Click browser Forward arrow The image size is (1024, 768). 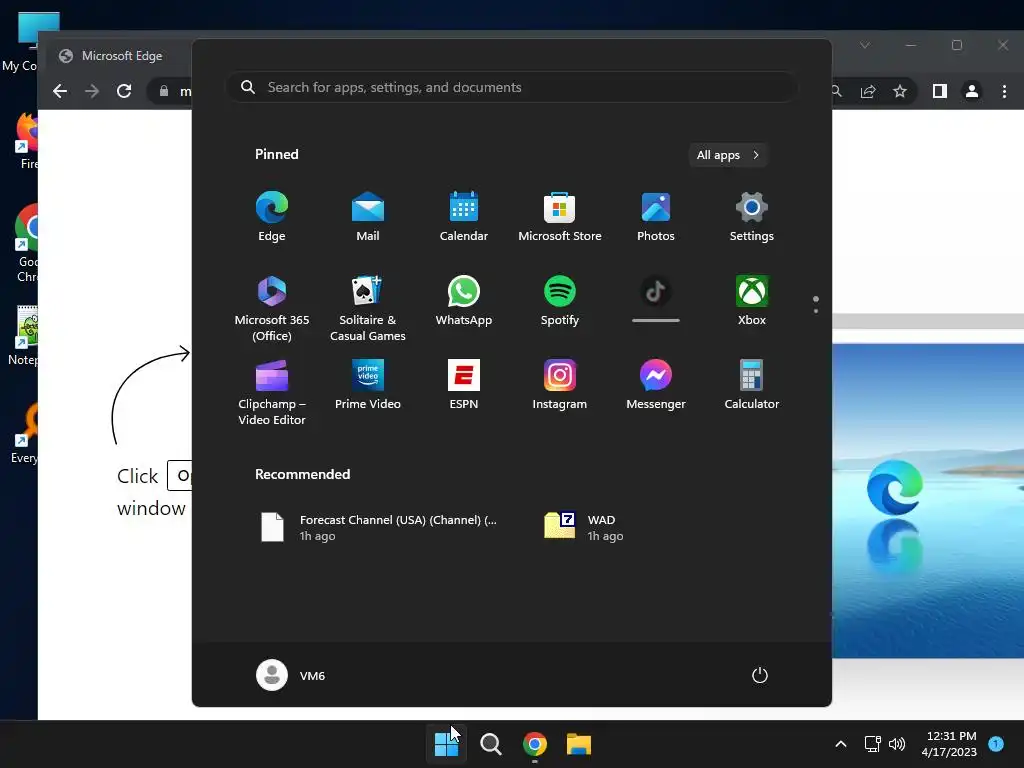[x=92, y=91]
